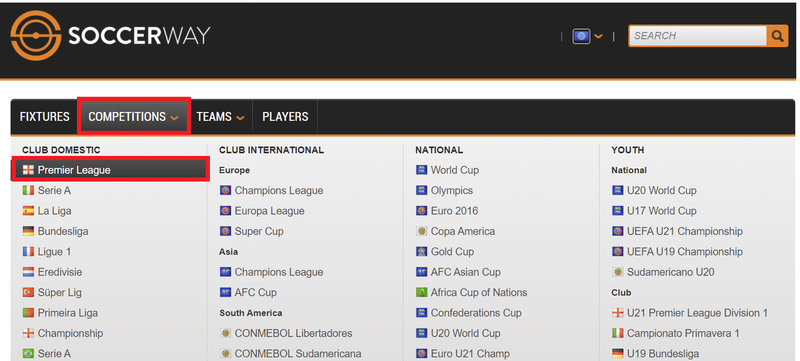This screenshot has height=361, width=800.
Task: Open the European Champions League link
Action: click(x=279, y=191)
